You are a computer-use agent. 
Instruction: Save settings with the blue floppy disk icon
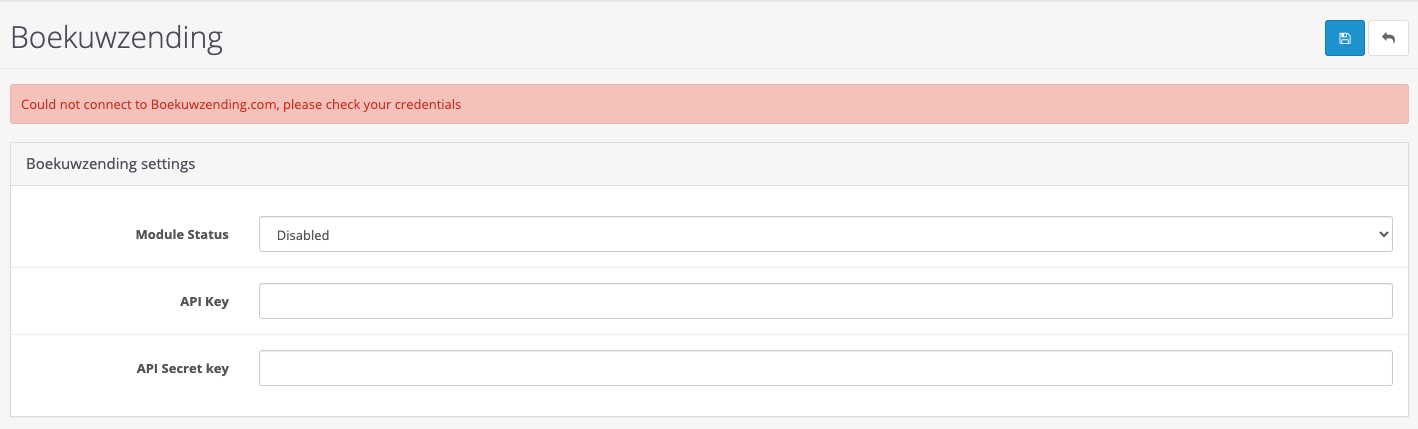1344,38
